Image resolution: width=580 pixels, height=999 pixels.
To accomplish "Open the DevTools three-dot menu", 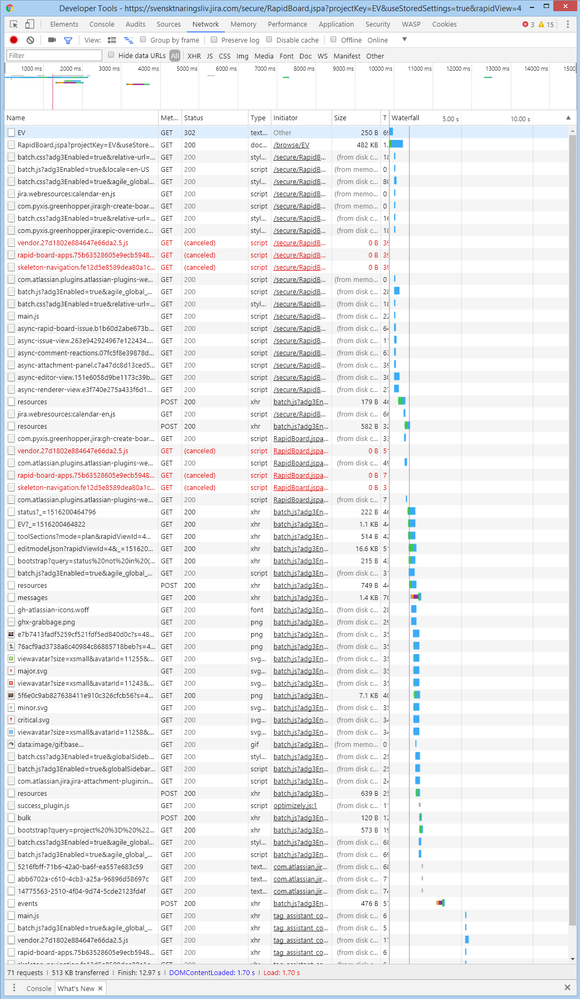I will click(x=568, y=24).
